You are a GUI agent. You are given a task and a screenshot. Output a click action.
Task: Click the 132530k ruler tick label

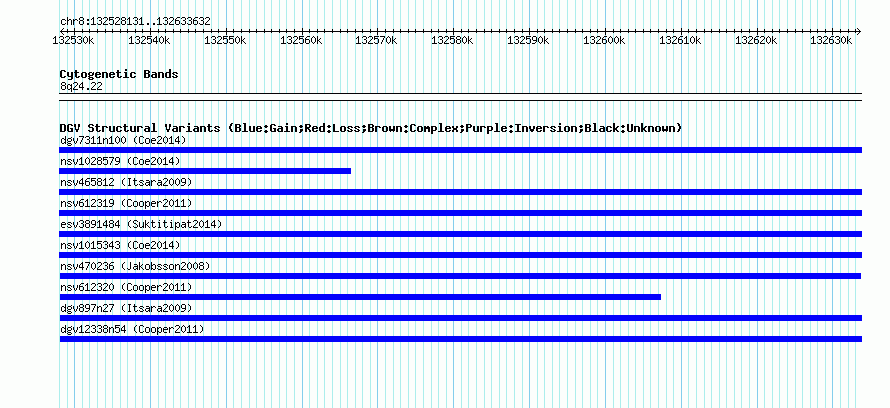pos(73,40)
